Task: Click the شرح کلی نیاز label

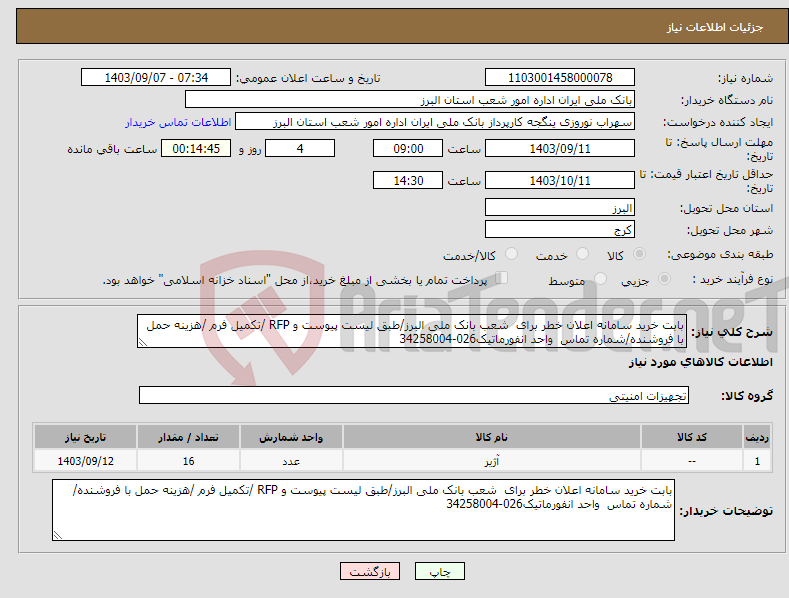Action: (x=732, y=332)
